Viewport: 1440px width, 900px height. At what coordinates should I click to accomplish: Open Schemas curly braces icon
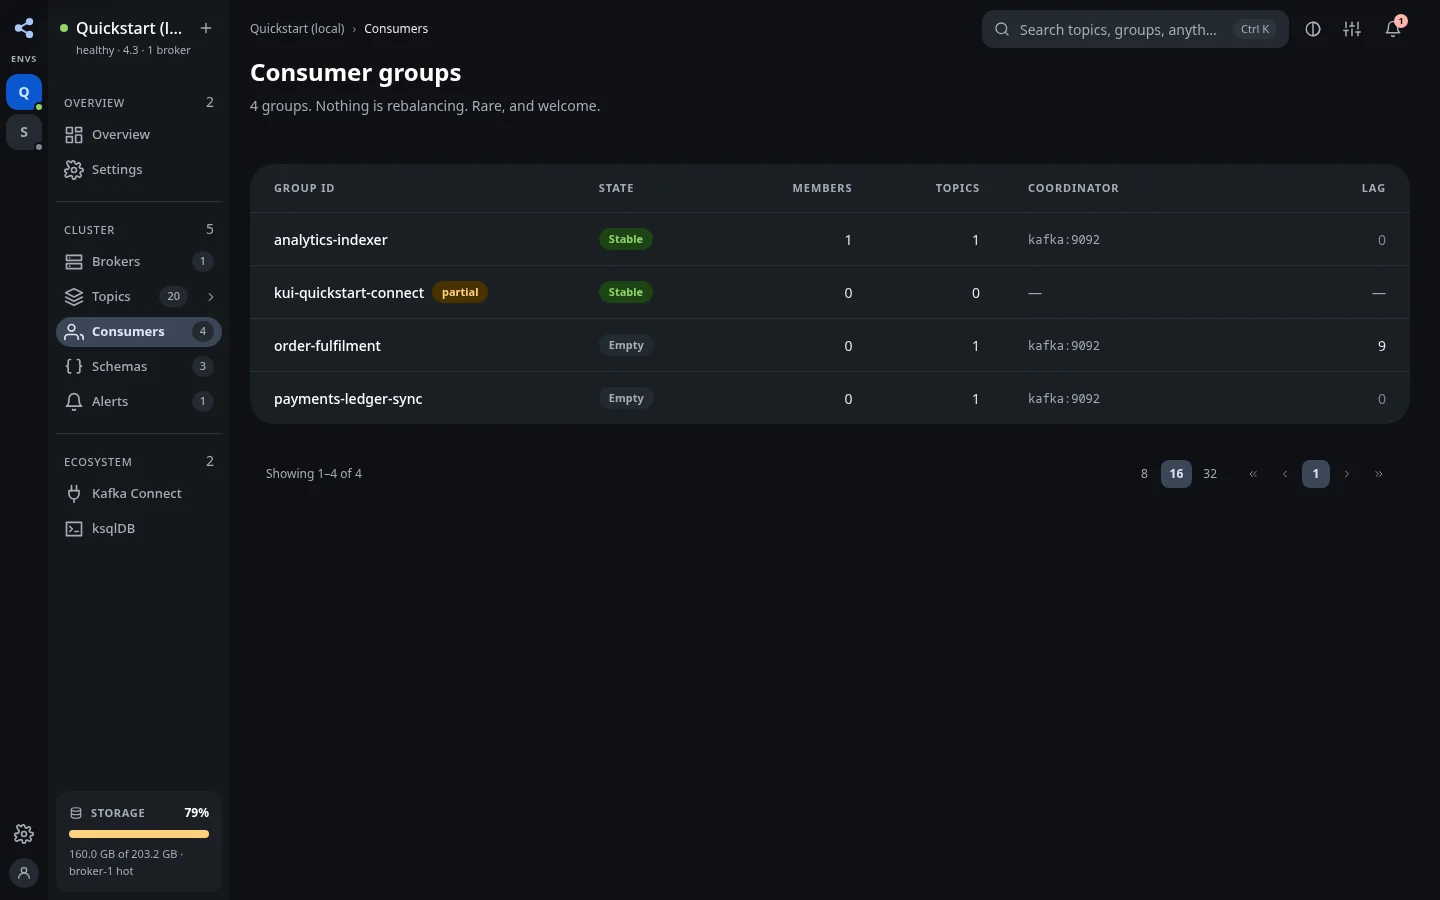tap(74, 367)
